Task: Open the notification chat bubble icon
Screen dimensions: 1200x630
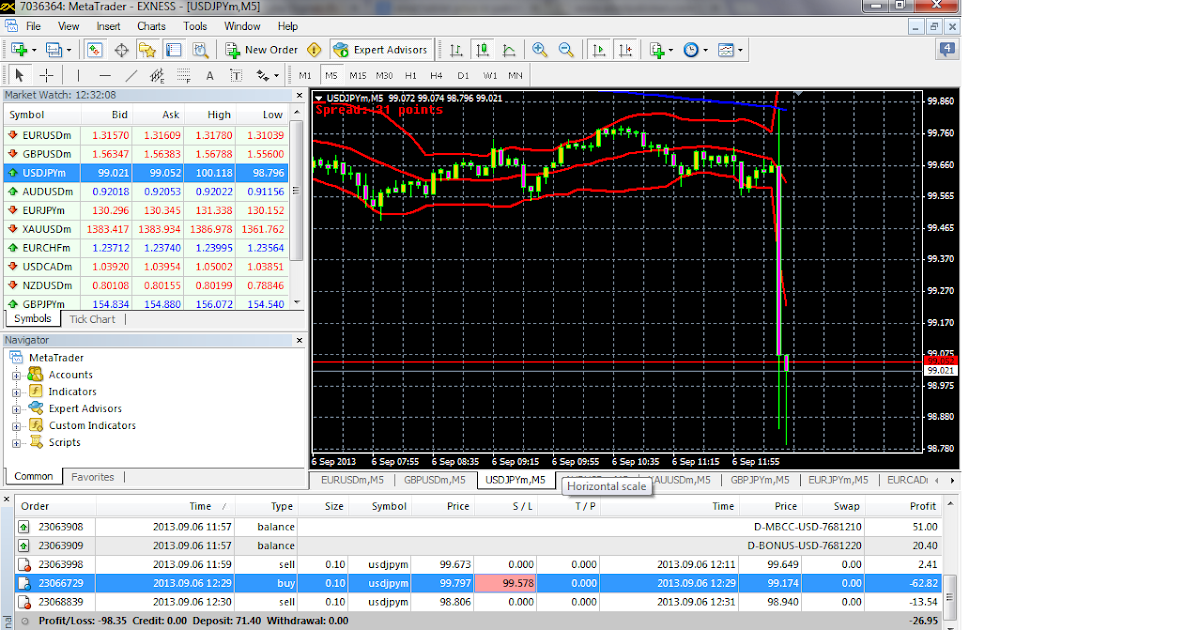Action: click(x=947, y=48)
